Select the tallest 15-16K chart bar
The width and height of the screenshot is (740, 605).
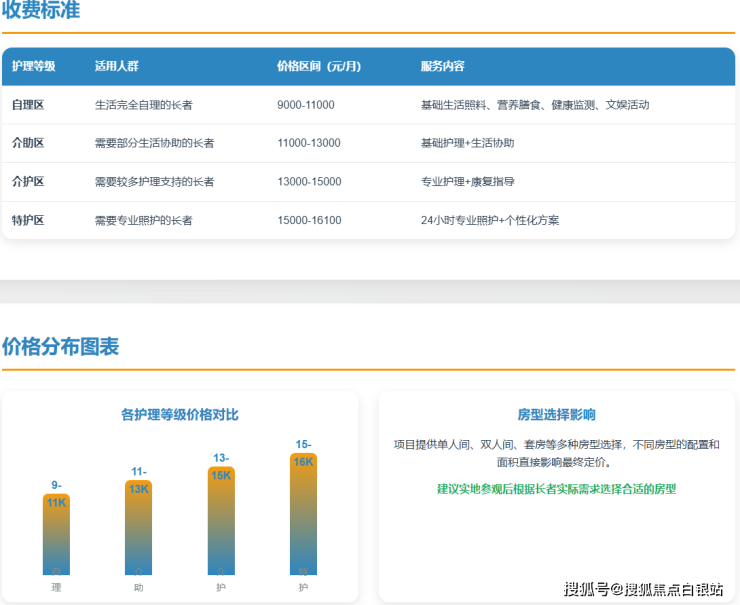tap(303, 514)
